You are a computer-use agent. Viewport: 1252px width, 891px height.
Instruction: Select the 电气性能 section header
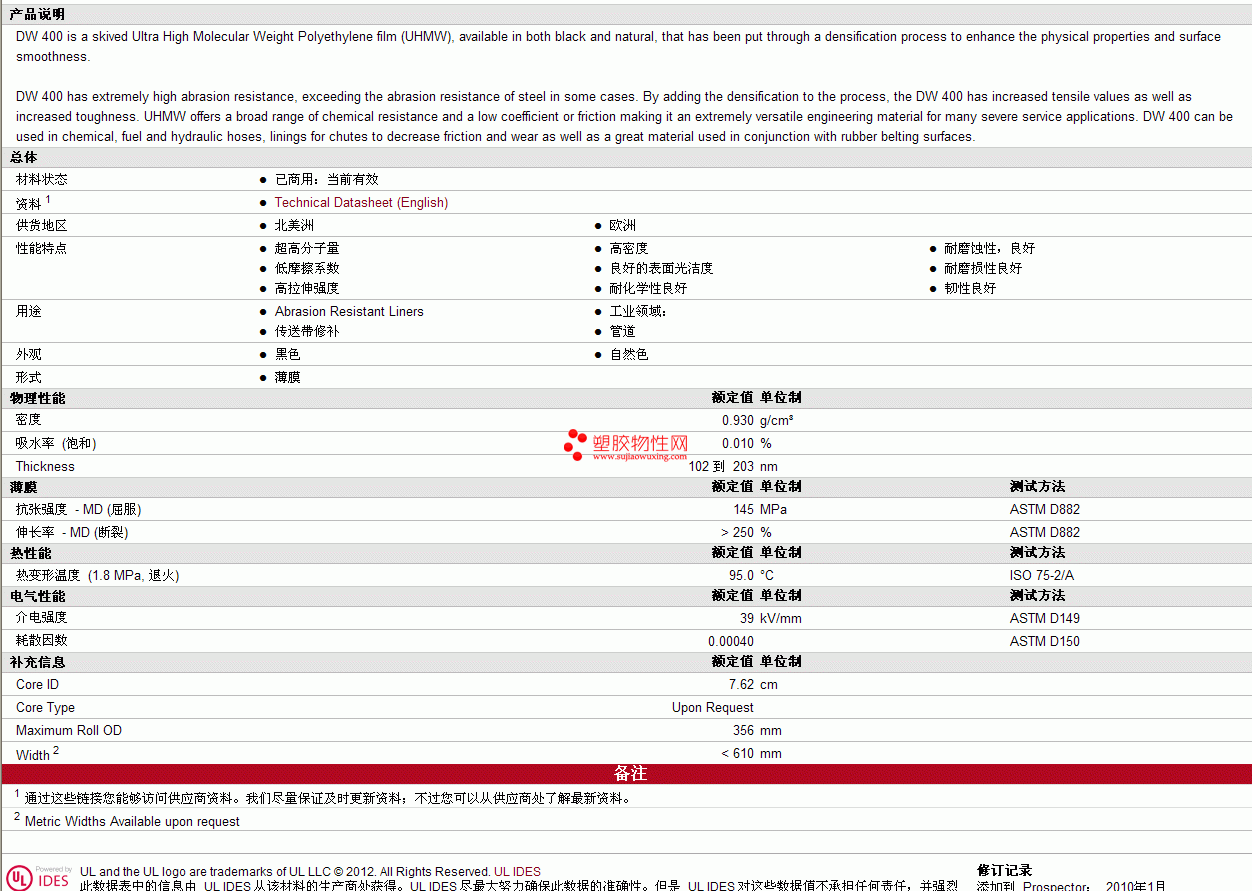click(x=37, y=596)
